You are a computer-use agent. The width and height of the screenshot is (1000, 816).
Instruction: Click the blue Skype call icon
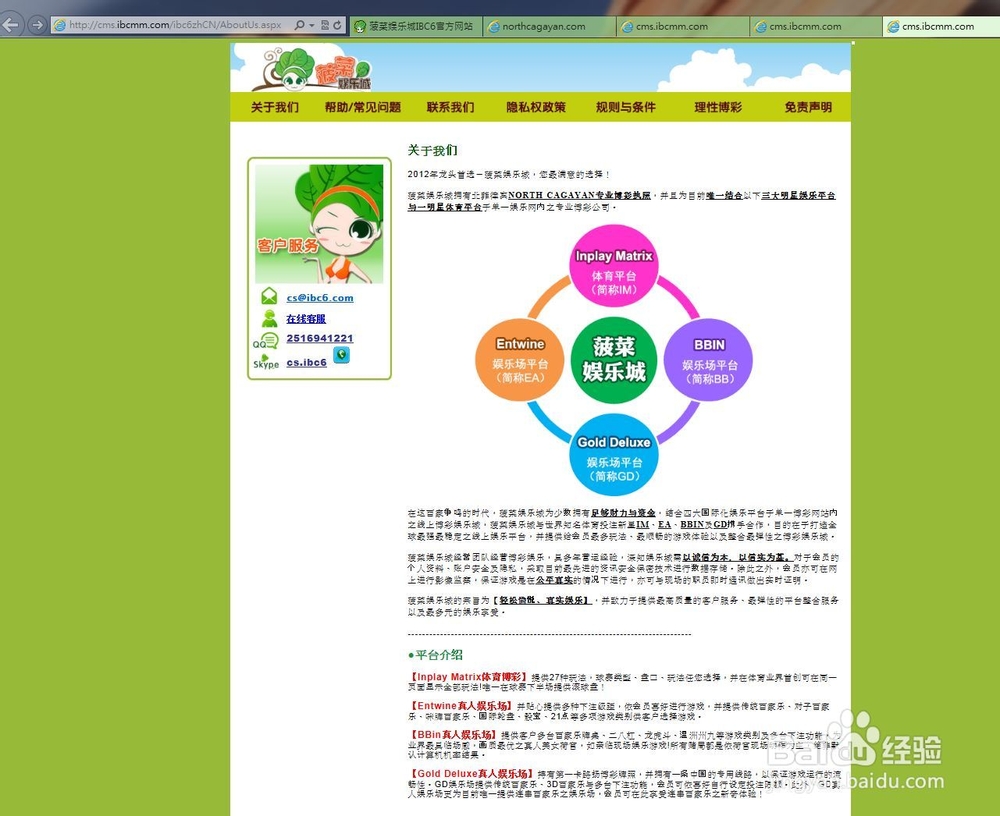coord(342,356)
